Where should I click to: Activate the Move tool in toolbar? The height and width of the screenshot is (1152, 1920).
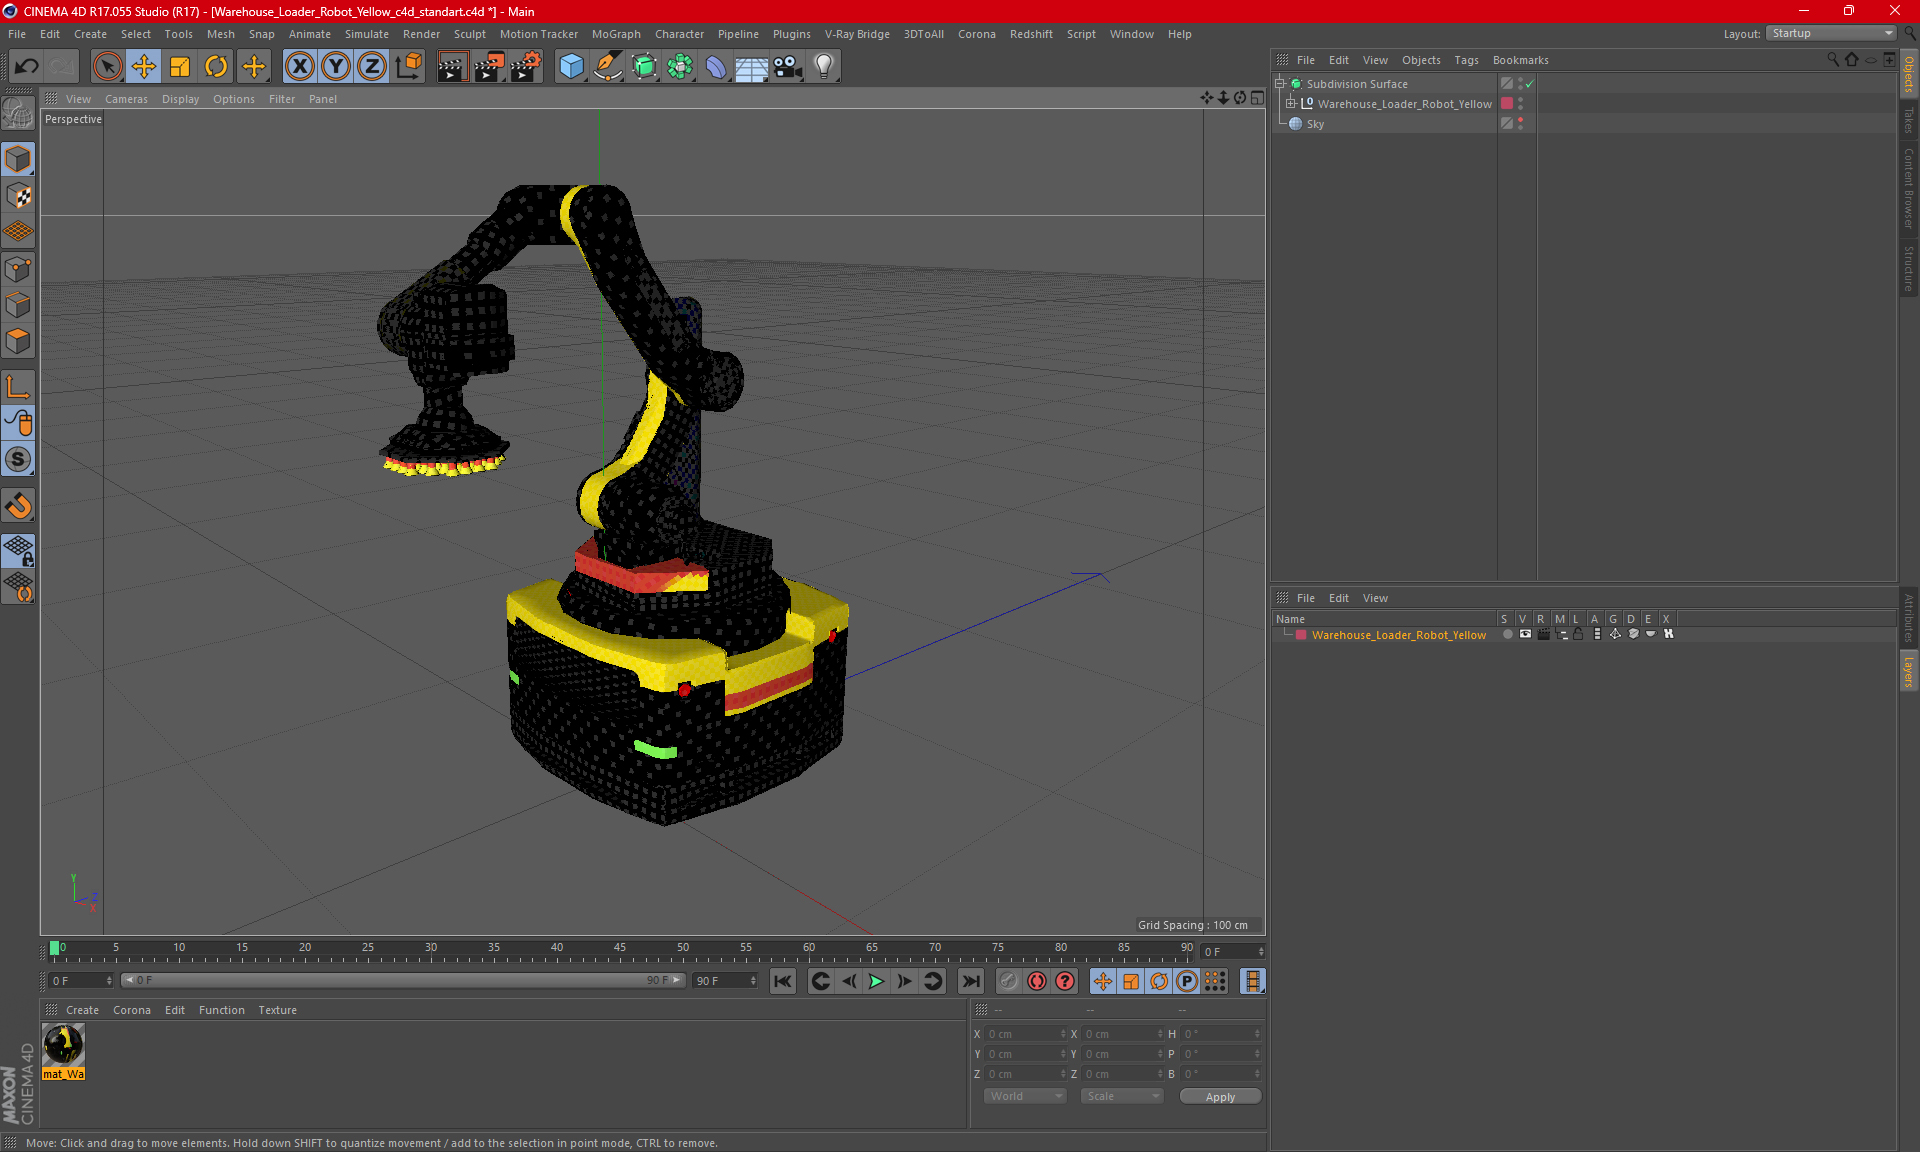coord(144,67)
